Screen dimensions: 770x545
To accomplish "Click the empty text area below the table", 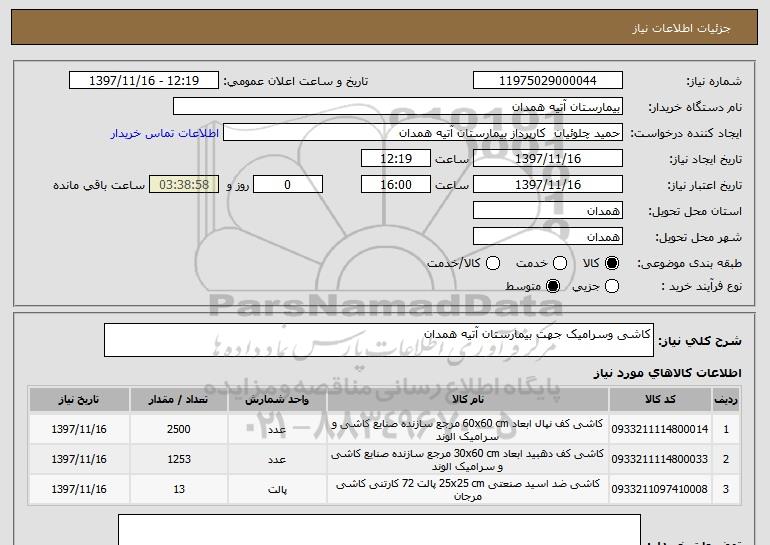I will pos(379,530).
